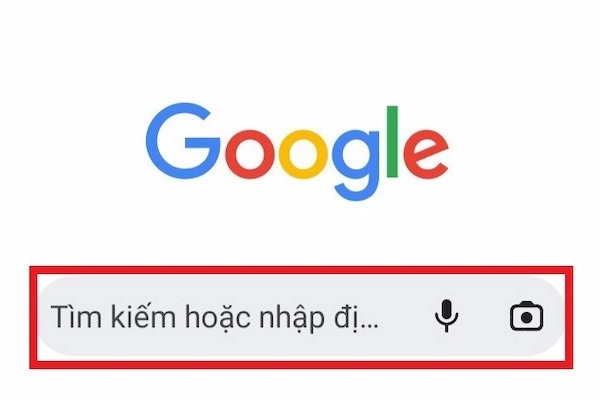600x400 pixels.
Task: Tap the microphone voice search icon
Action: point(446,316)
